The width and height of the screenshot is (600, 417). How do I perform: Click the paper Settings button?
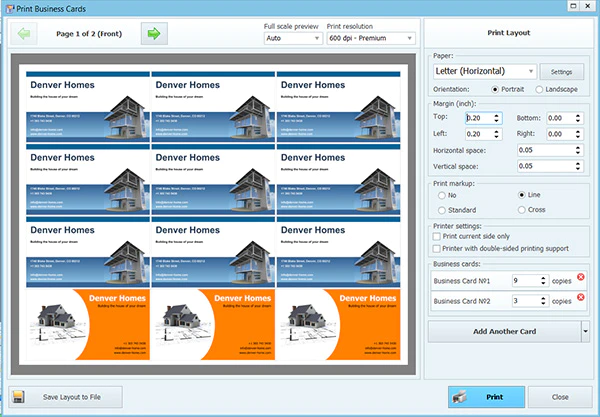(562, 72)
